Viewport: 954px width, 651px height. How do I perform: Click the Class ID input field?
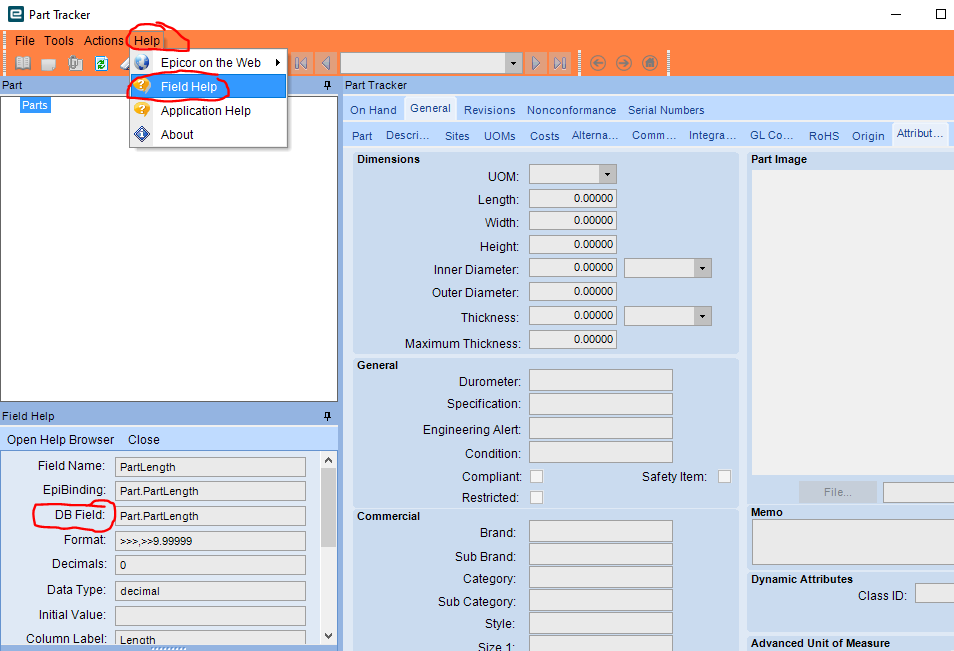pos(935,594)
